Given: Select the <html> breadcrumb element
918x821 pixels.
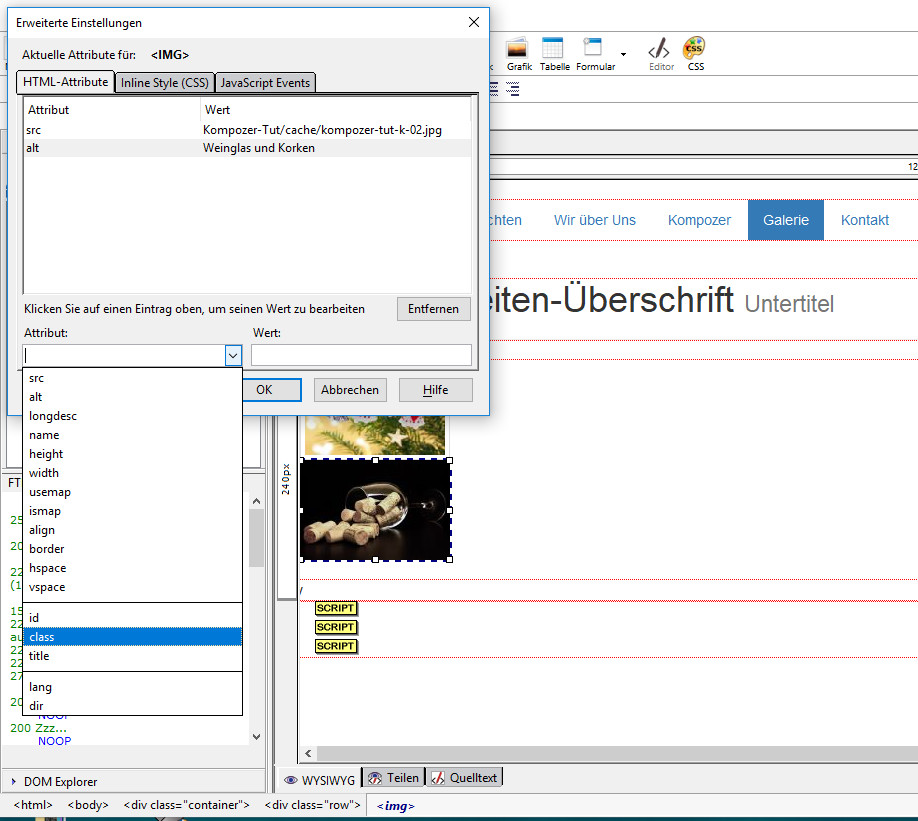Looking at the screenshot, I should point(33,805).
